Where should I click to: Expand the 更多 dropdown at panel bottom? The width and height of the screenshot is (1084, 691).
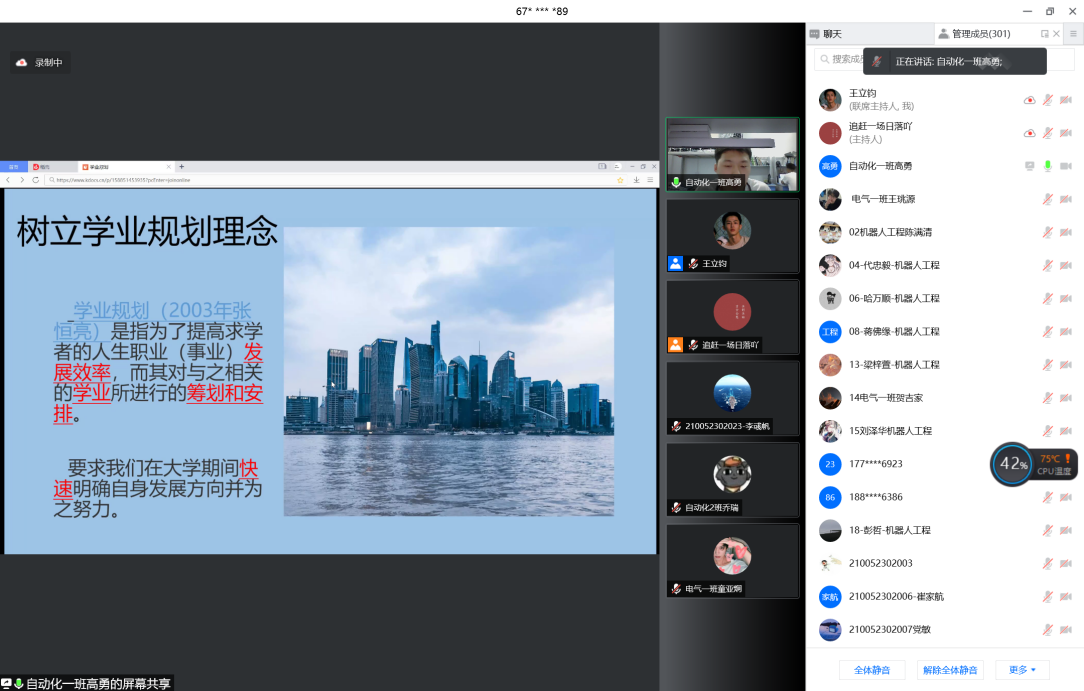coord(1022,670)
